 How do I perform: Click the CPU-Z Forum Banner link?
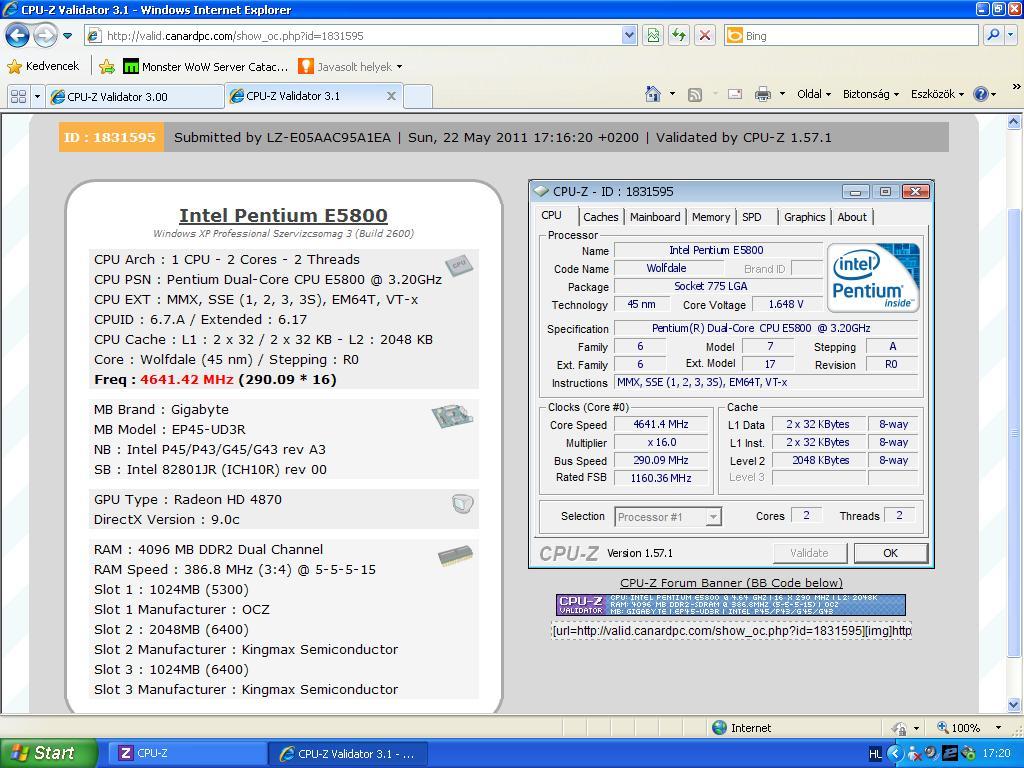tap(731, 583)
